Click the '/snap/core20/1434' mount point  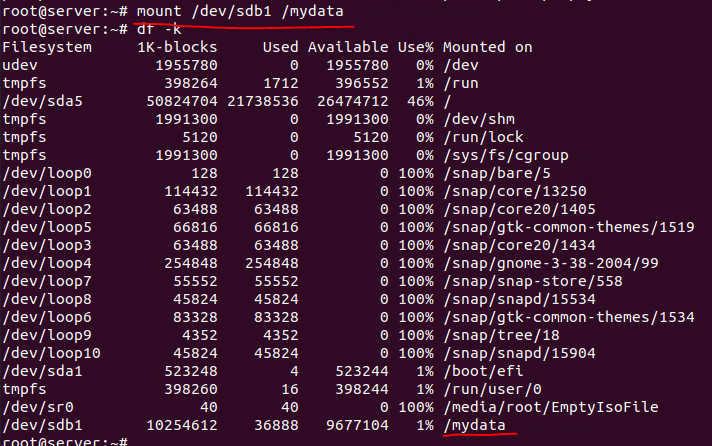click(519, 245)
